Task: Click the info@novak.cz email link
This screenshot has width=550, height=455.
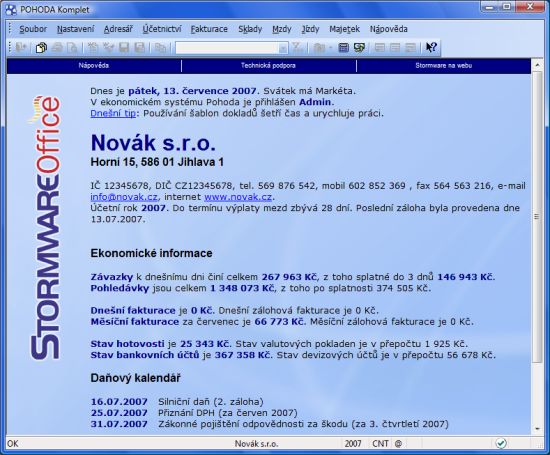Action: click(124, 197)
